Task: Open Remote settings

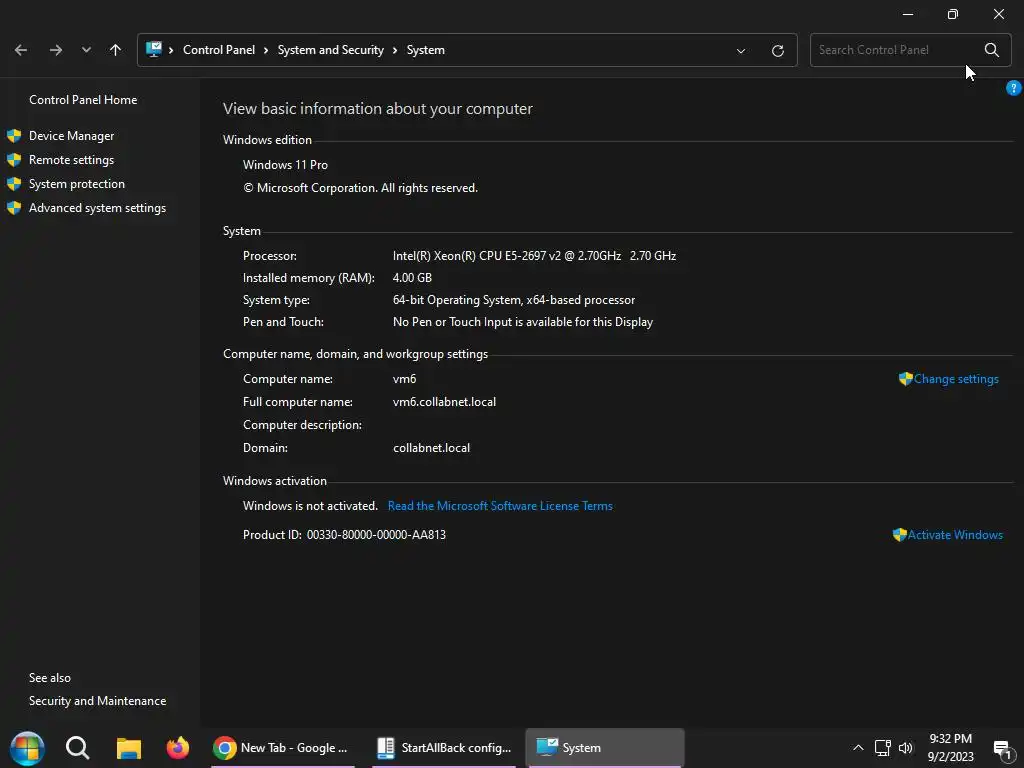Action: pyautogui.click(x=71, y=160)
